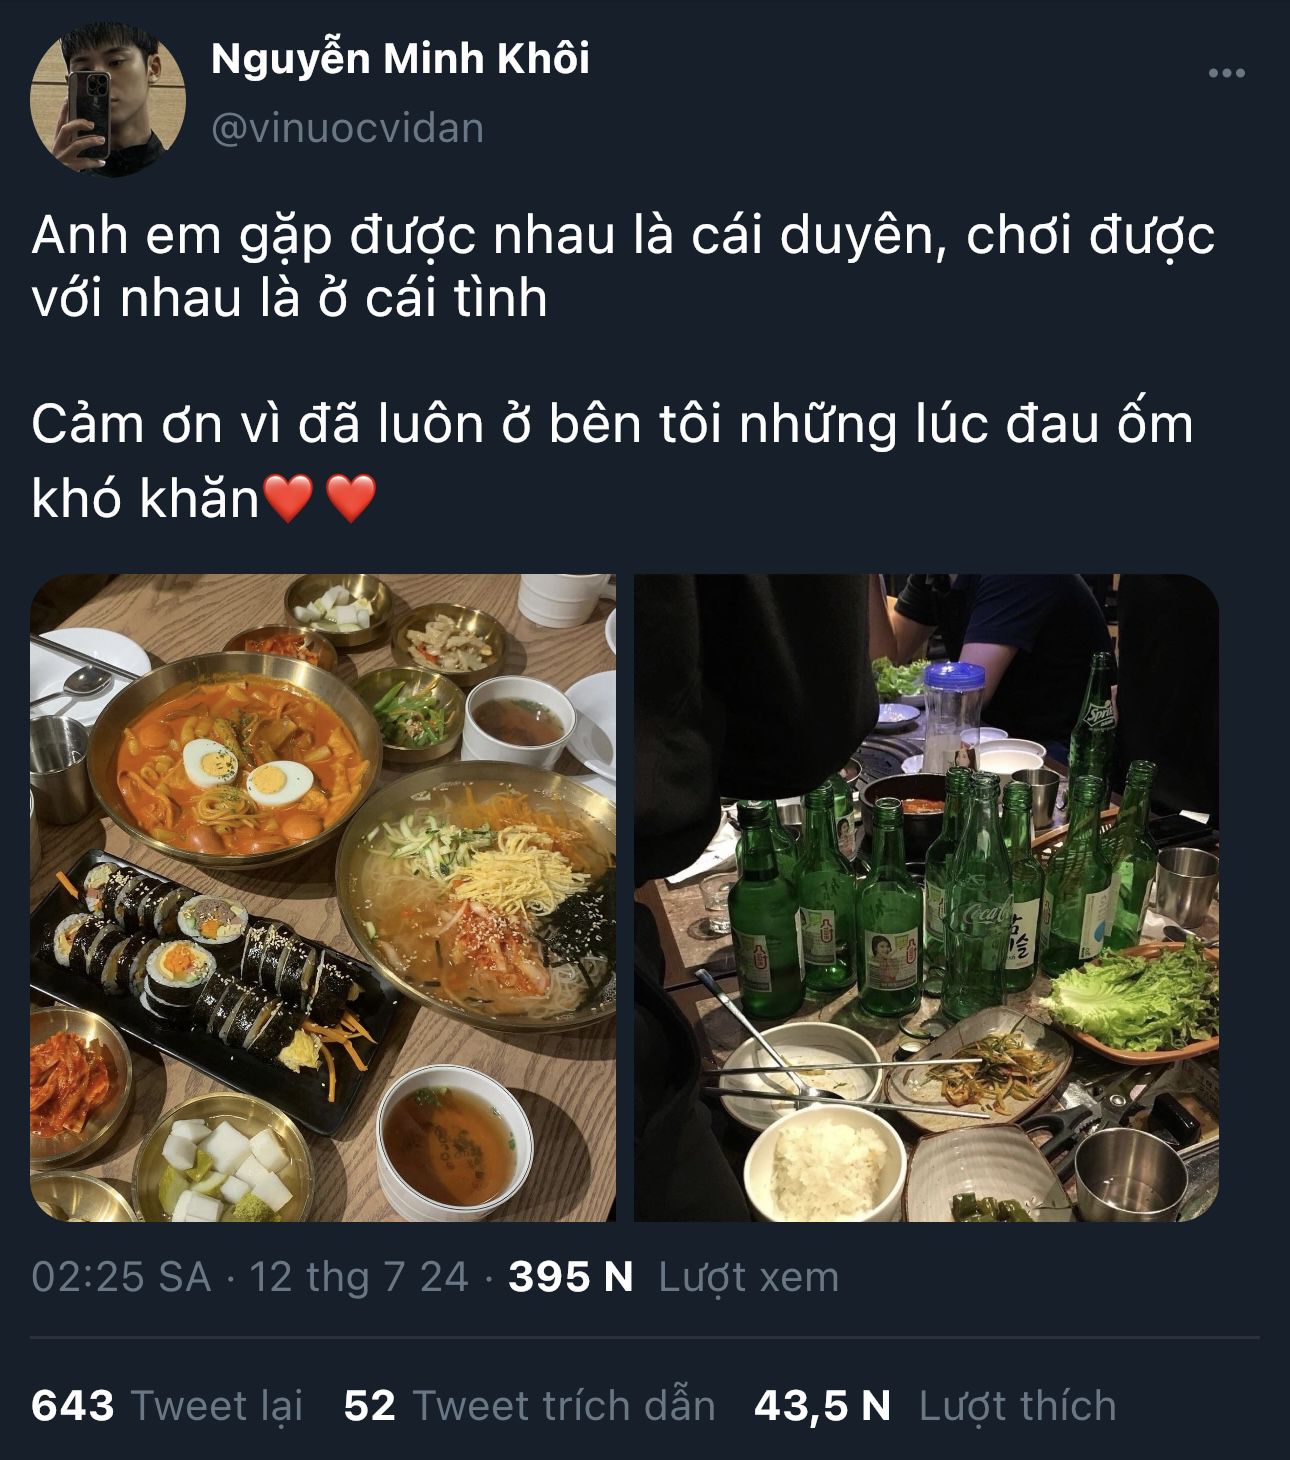Click the Tweet trích dẫn label
1290x1460 pixels.
click(564, 1405)
